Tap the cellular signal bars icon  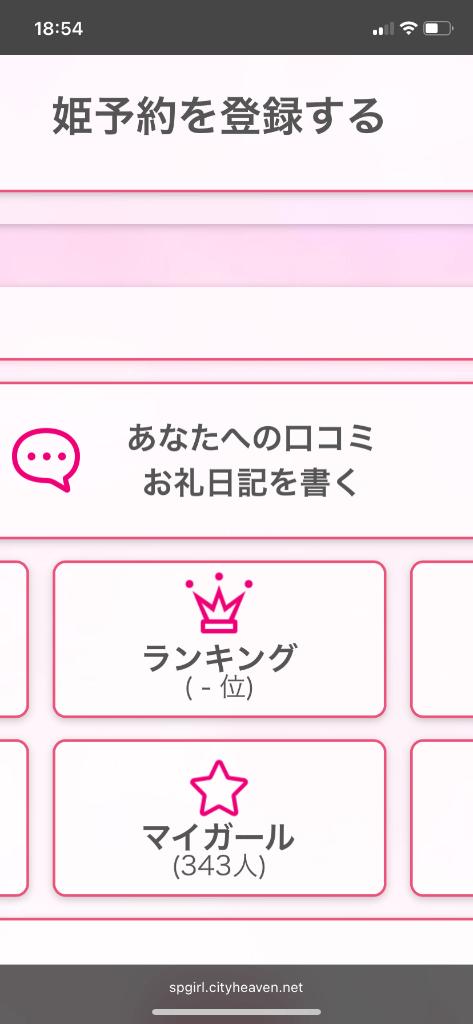(x=383, y=29)
